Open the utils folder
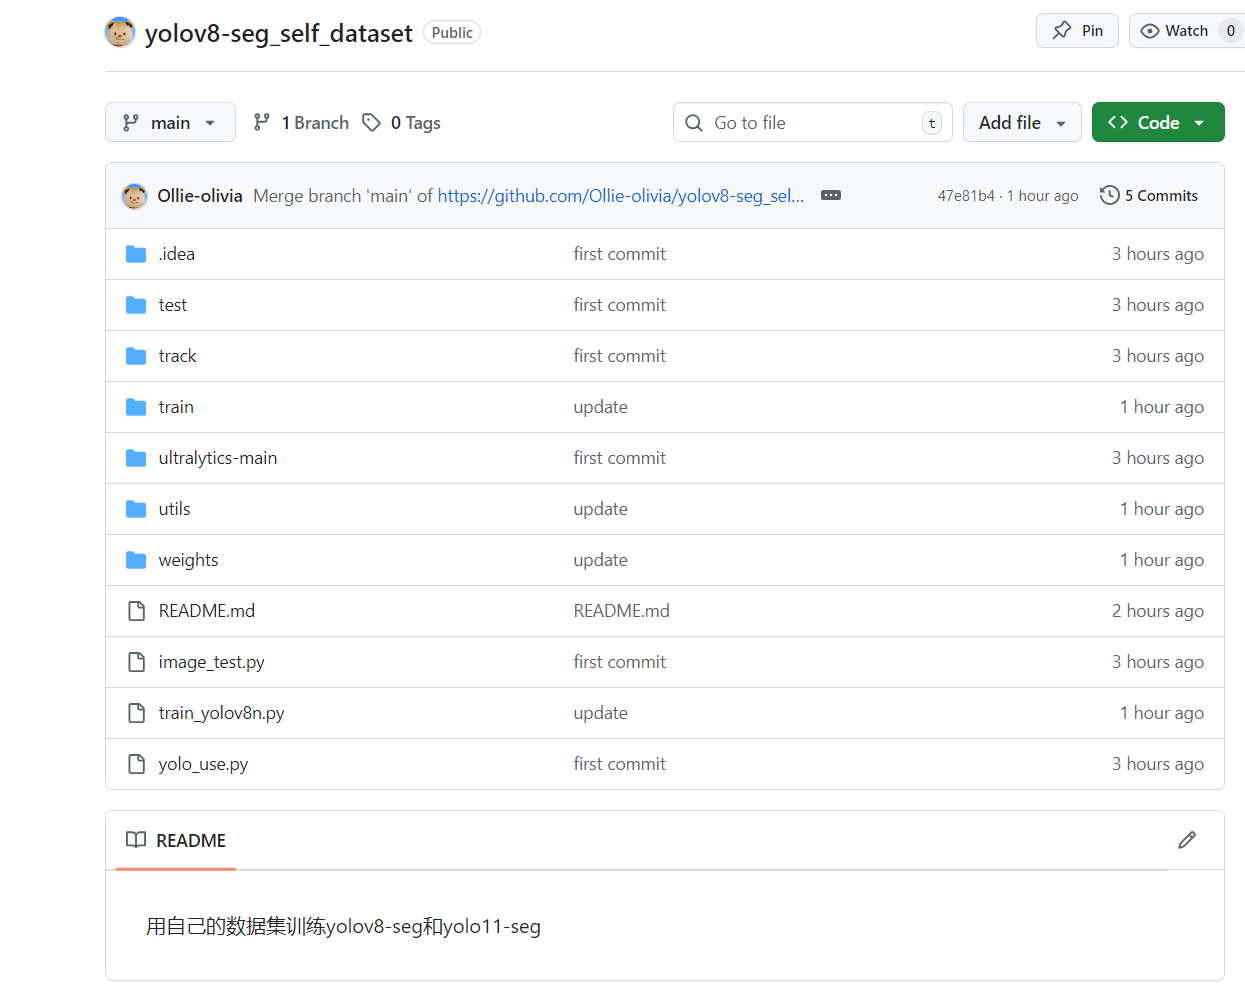Image resolution: width=1245 pixels, height=993 pixels. tap(174, 509)
